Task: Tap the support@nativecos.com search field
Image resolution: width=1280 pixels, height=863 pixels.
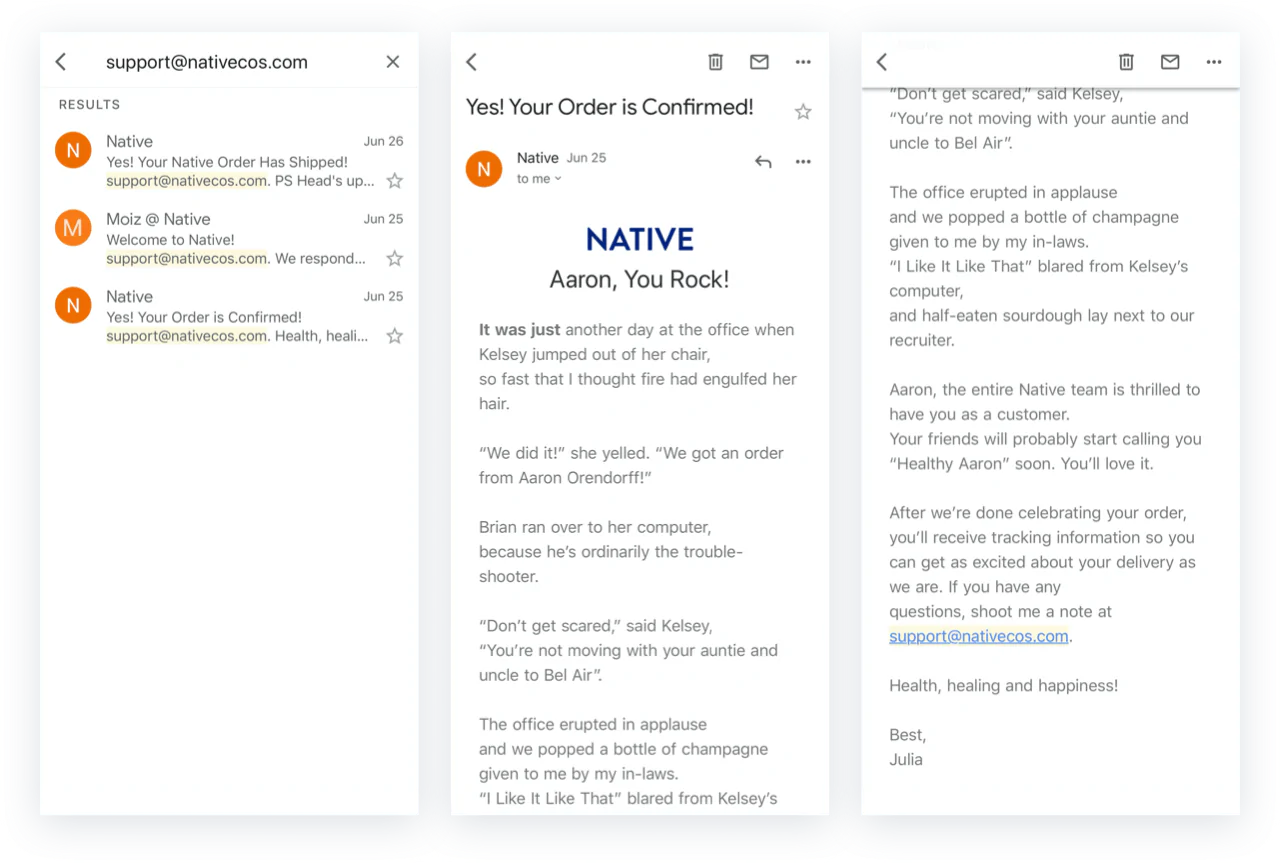Action: [x=207, y=62]
